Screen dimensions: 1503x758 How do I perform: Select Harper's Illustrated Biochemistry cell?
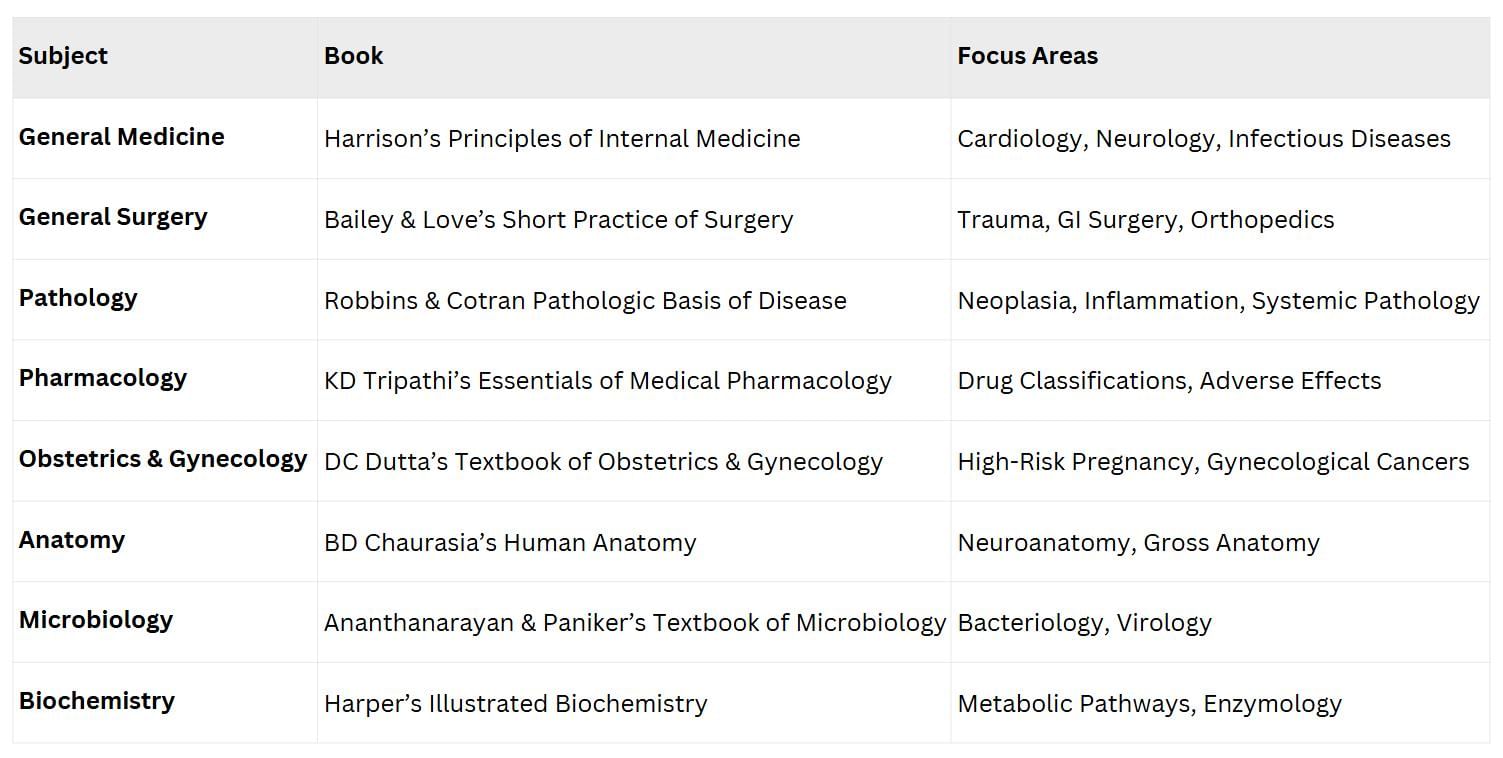pos(515,704)
